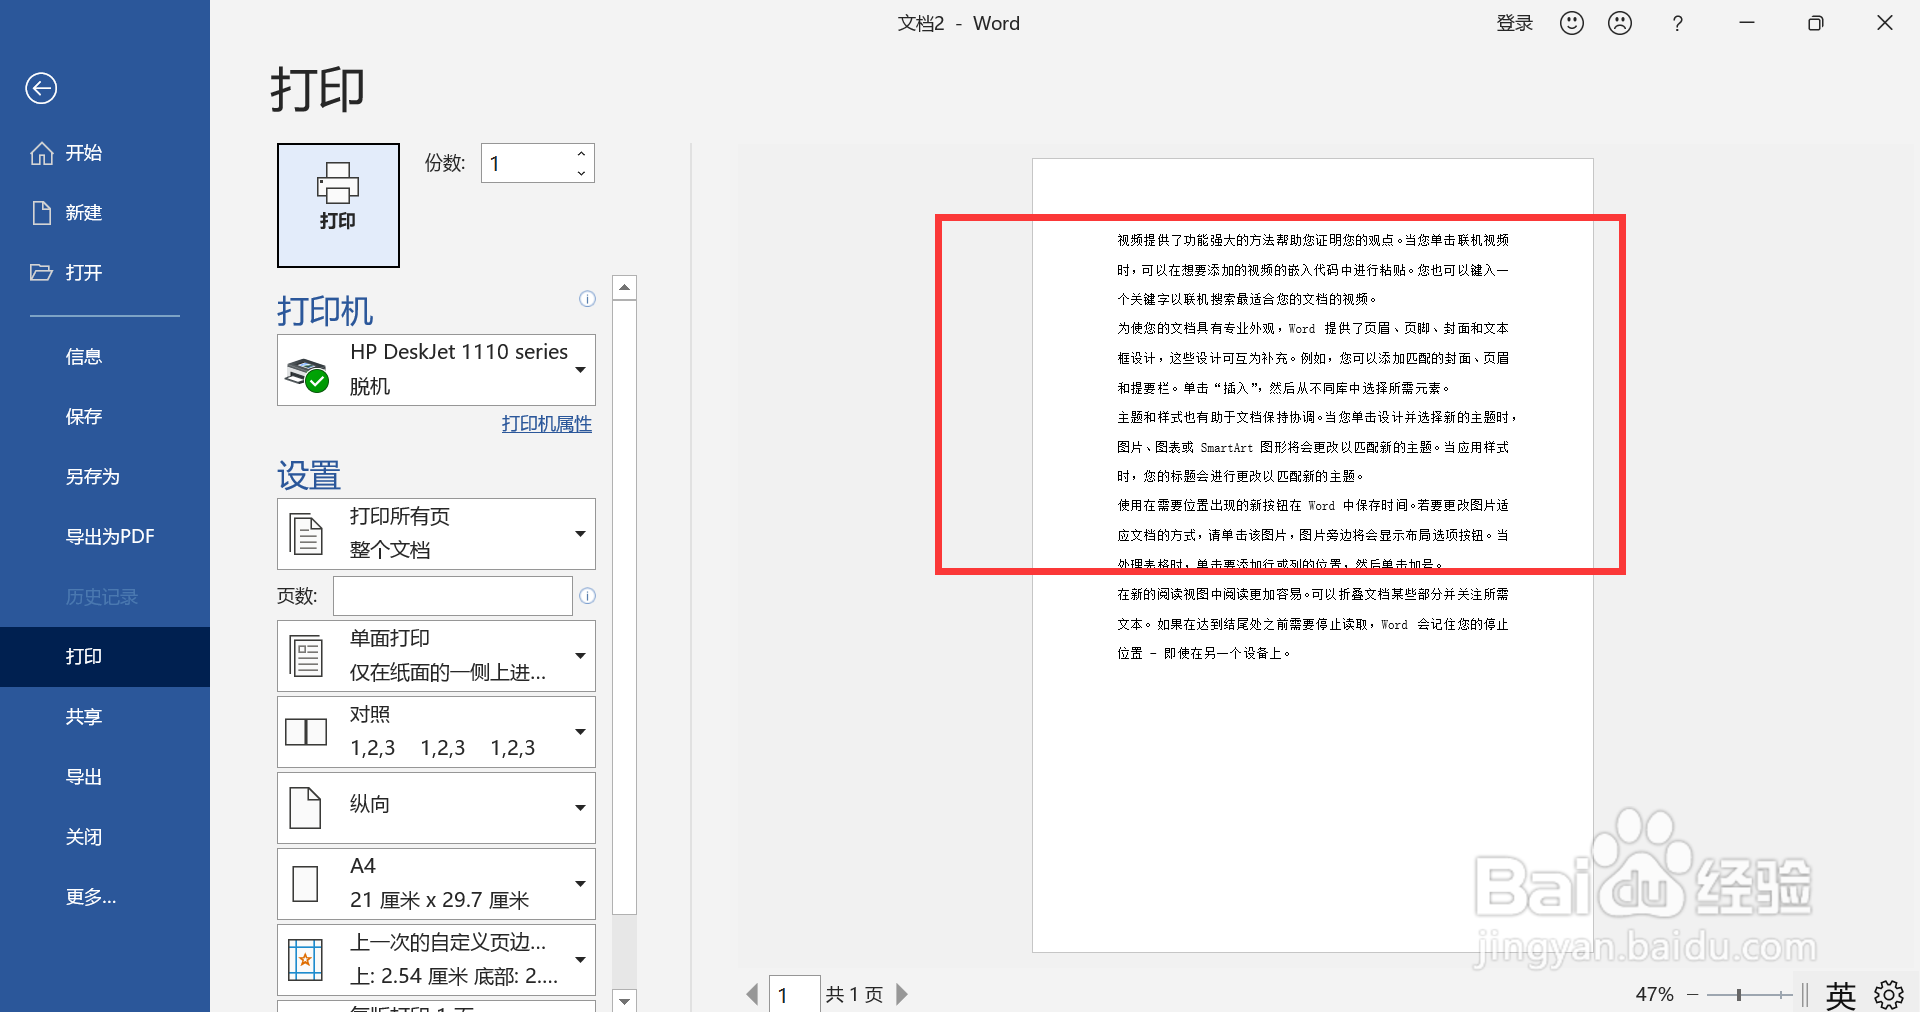This screenshot has width=1920, height=1012.
Task: Click the settings scrollbar up arrow
Action: (625, 288)
